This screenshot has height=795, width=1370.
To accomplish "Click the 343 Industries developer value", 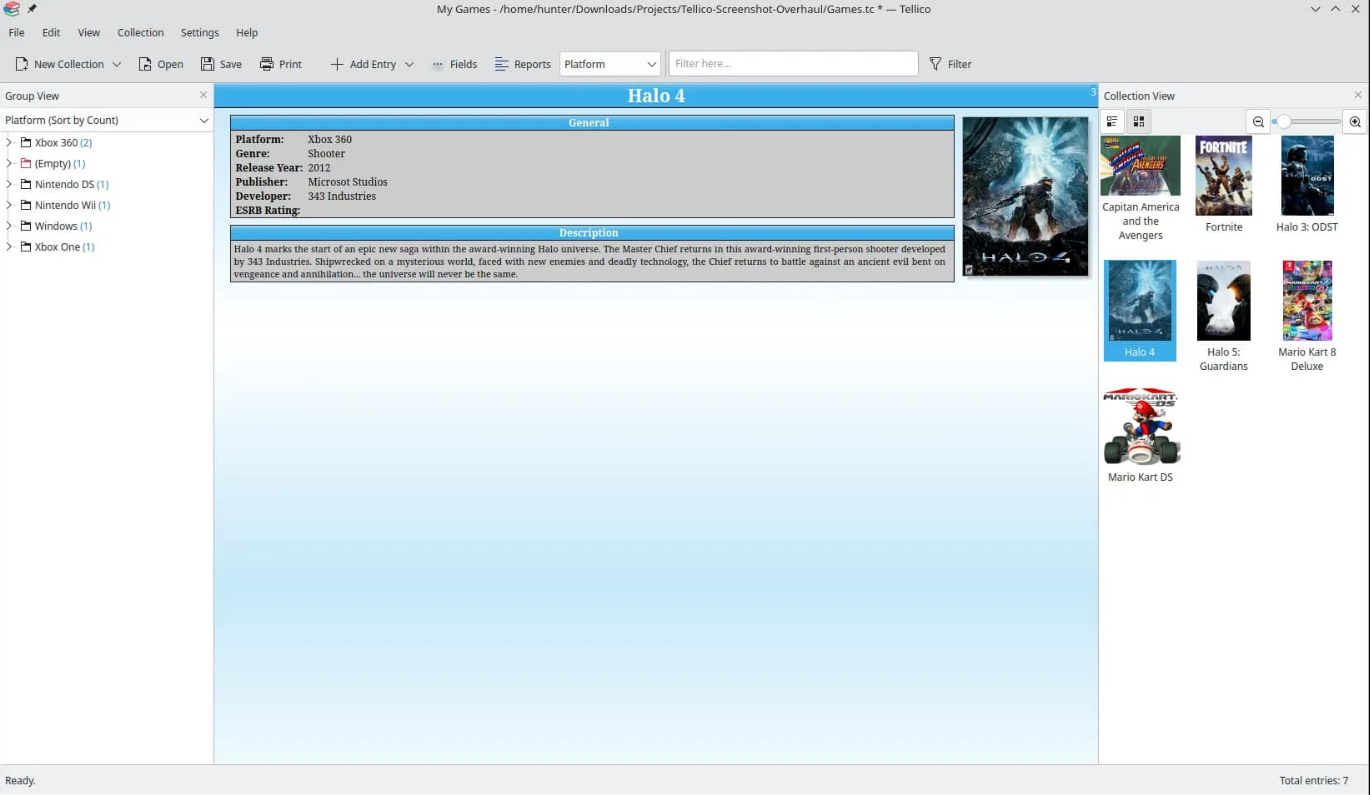I will pyautogui.click(x=342, y=196).
